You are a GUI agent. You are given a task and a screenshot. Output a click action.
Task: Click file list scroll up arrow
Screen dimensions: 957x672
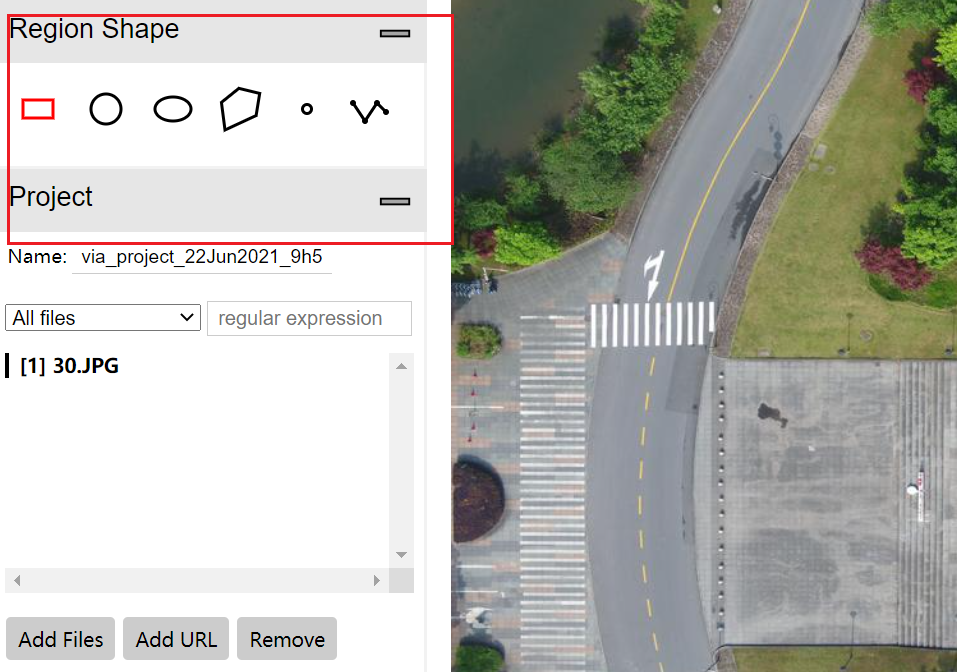402,366
